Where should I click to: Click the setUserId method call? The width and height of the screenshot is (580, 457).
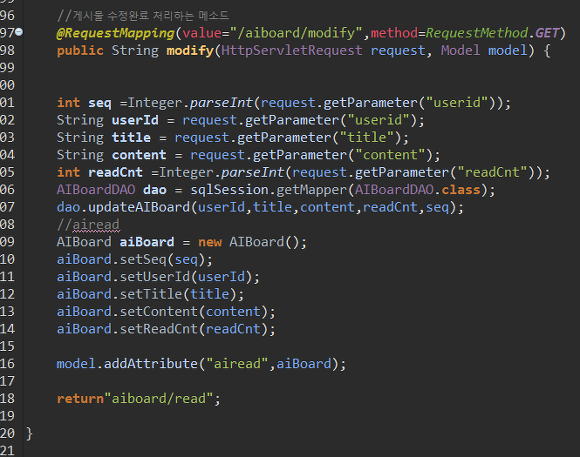coord(154,277)
